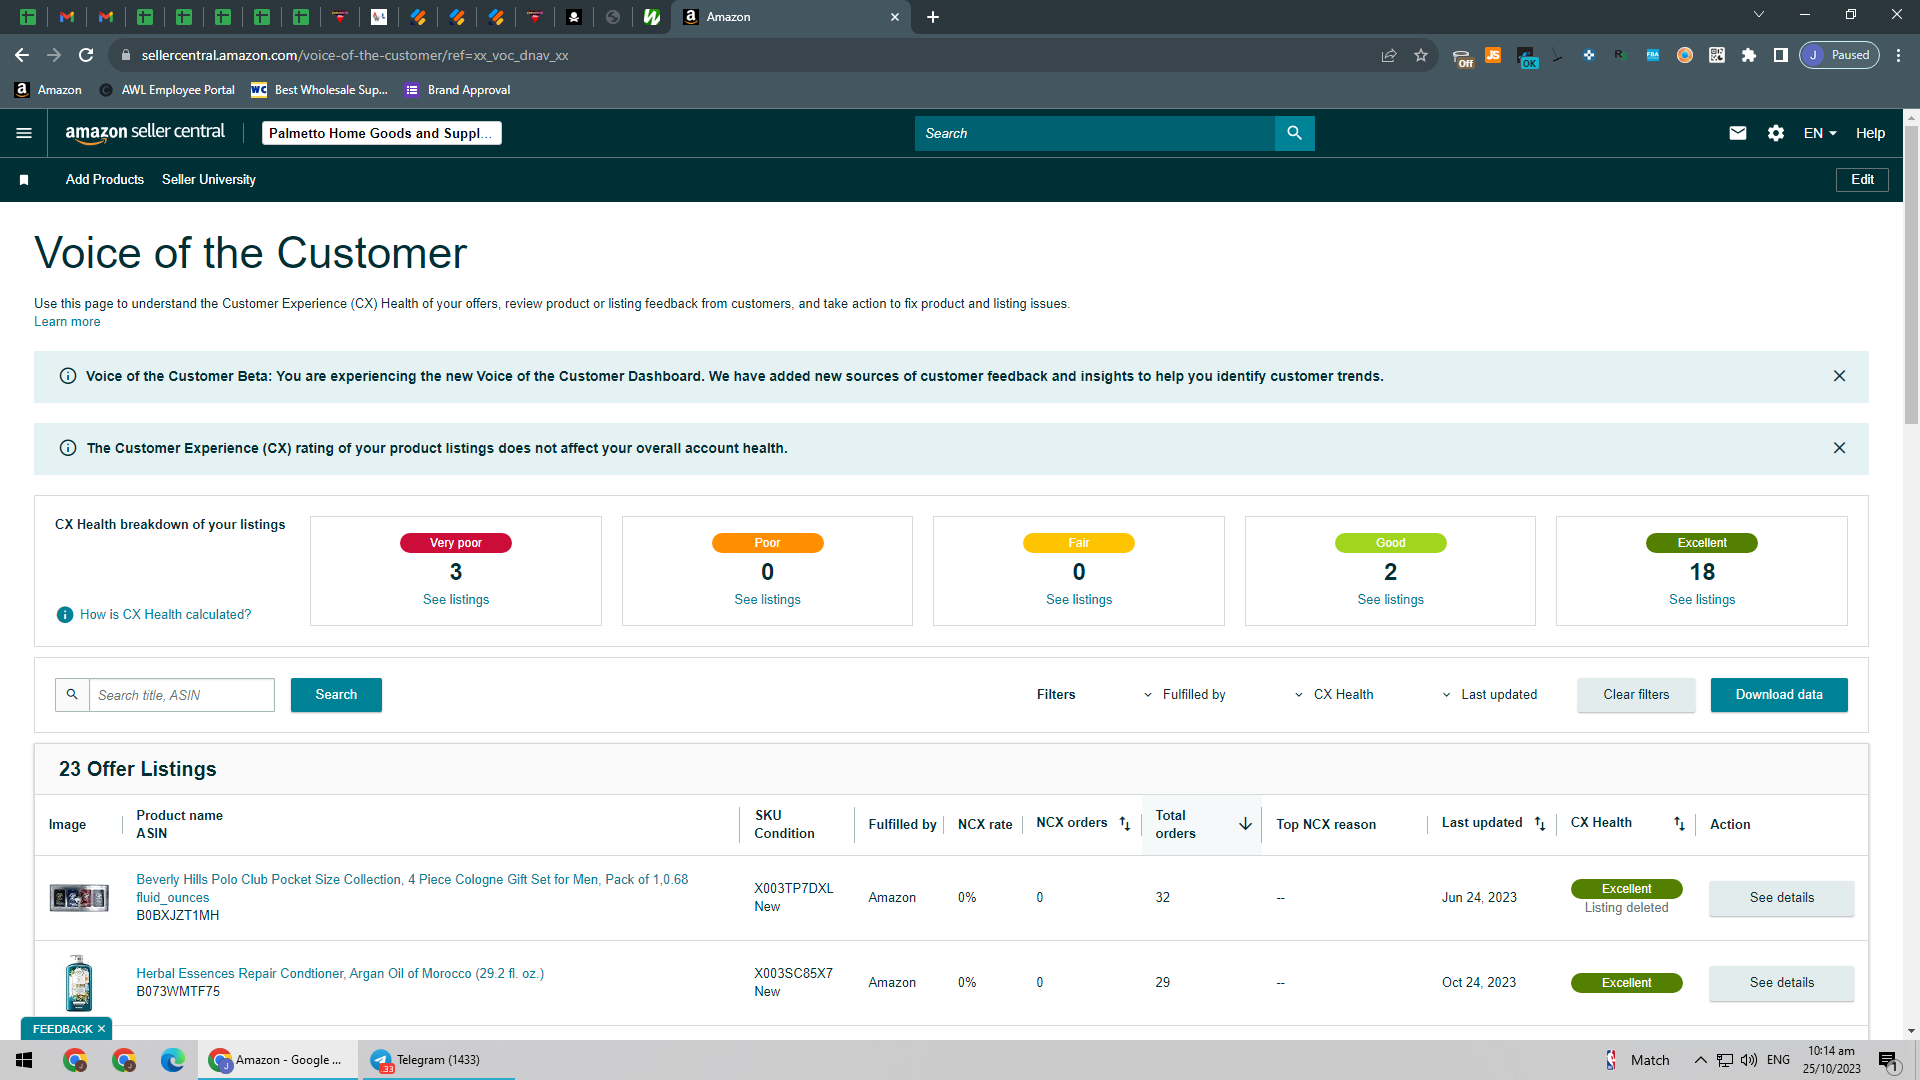Image resolution: width=1920 pixels, height=1080 pixels.
Task: See listings under Good
Action: coord(1390,600)
